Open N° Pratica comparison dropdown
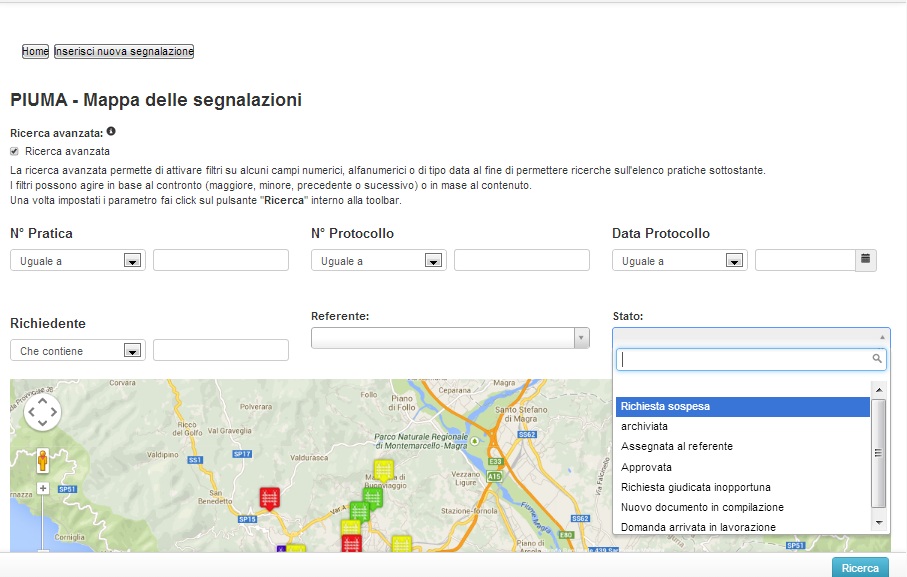The width and height of the screenshot is (907, 577). 78,260
